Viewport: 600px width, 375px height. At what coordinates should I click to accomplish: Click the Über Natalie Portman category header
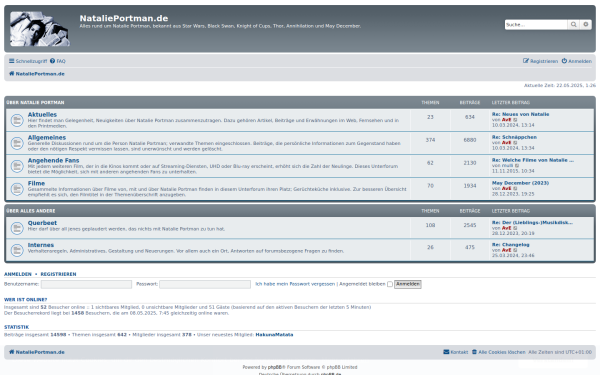point(35,103)
